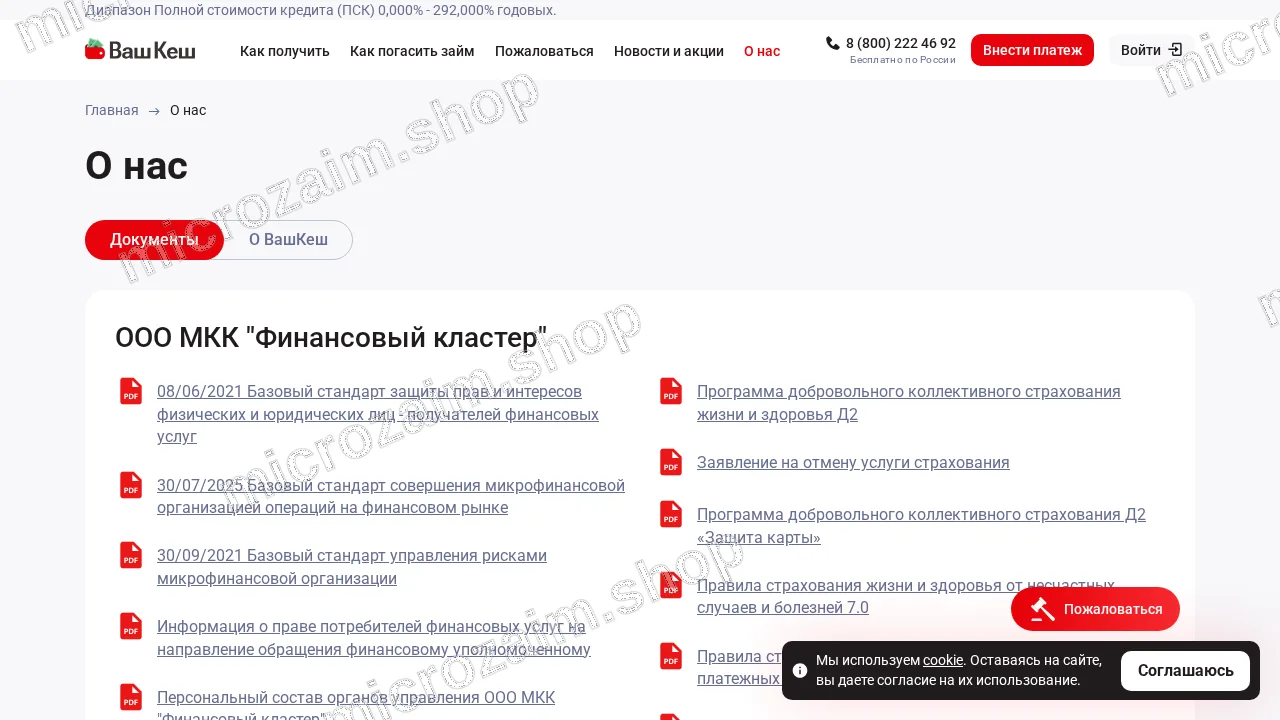Open Пожаловаться in the top navigation
The image size is (1280, 720).
pyautogui.click(x=544, y=51)
